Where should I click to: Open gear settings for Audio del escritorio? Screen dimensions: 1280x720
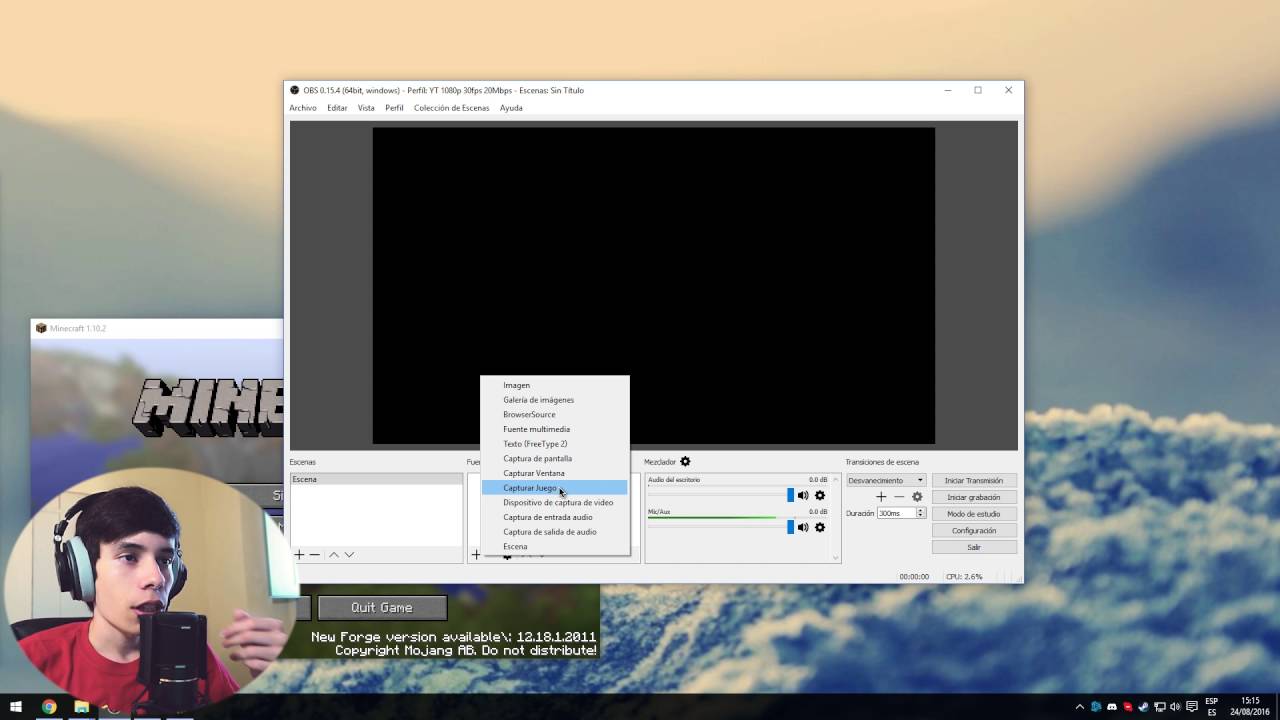[x=820, y=495]
